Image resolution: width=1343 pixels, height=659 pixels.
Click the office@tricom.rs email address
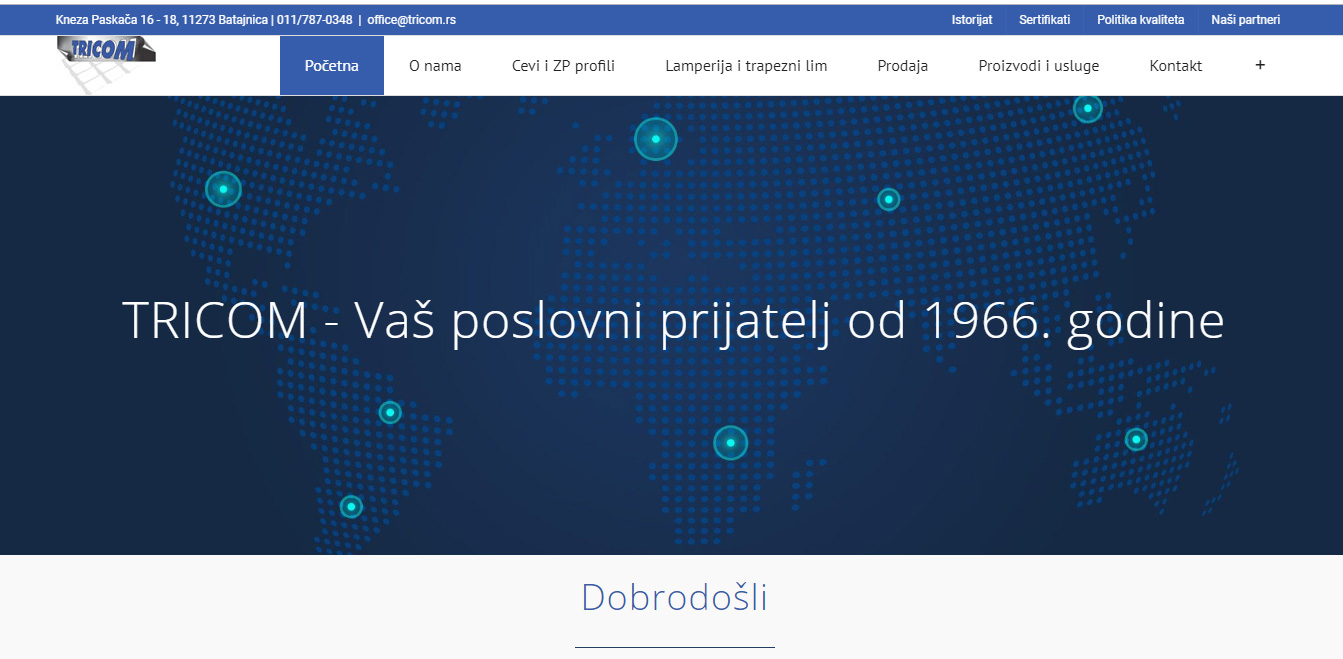pyautogui.click(x=412, y=19)
